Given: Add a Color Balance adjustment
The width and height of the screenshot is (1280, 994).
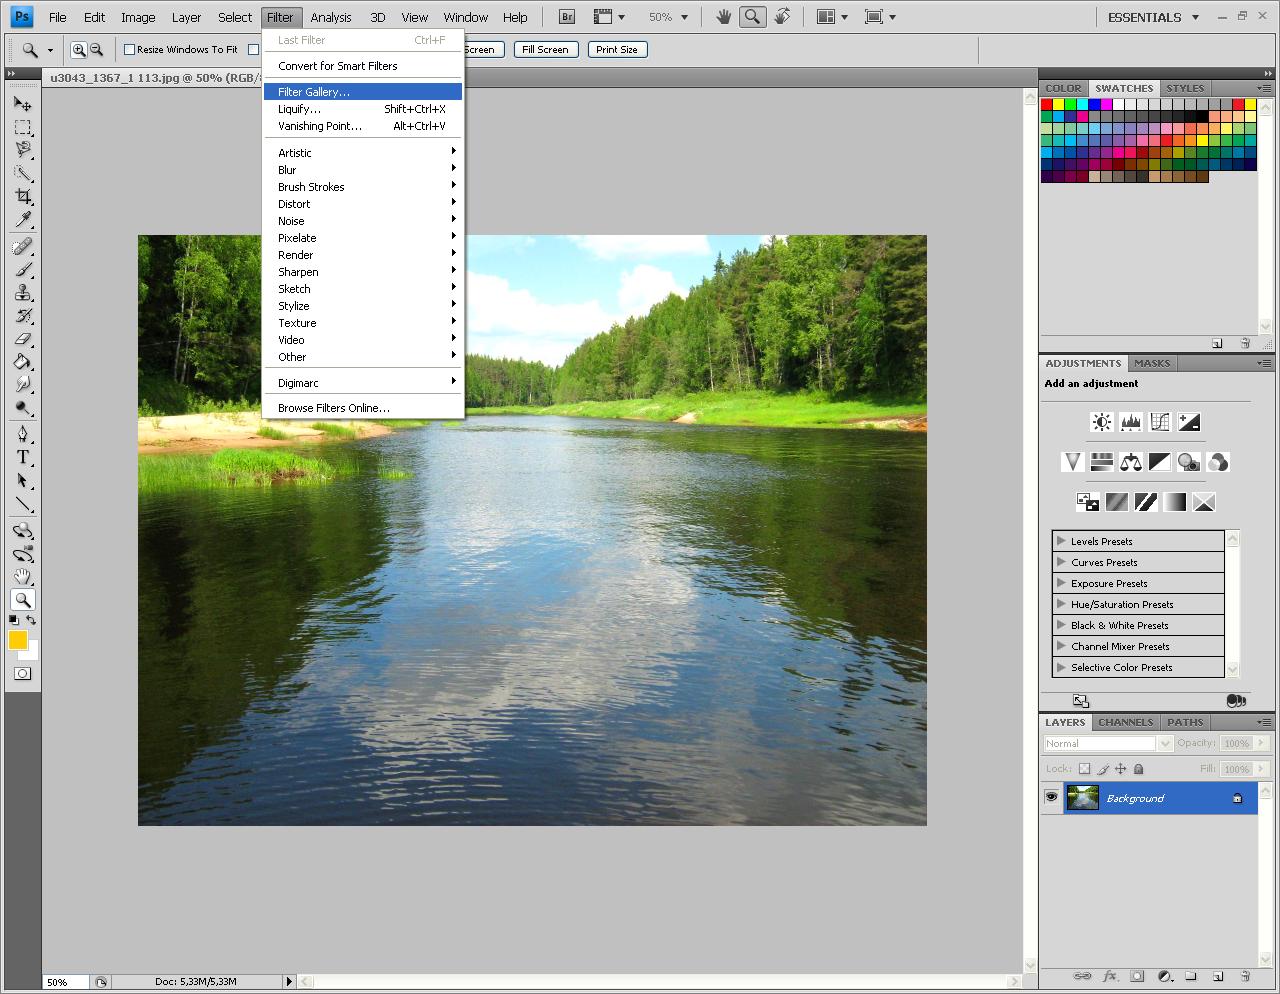Looking at the screenshot, I should point(1131,462).
